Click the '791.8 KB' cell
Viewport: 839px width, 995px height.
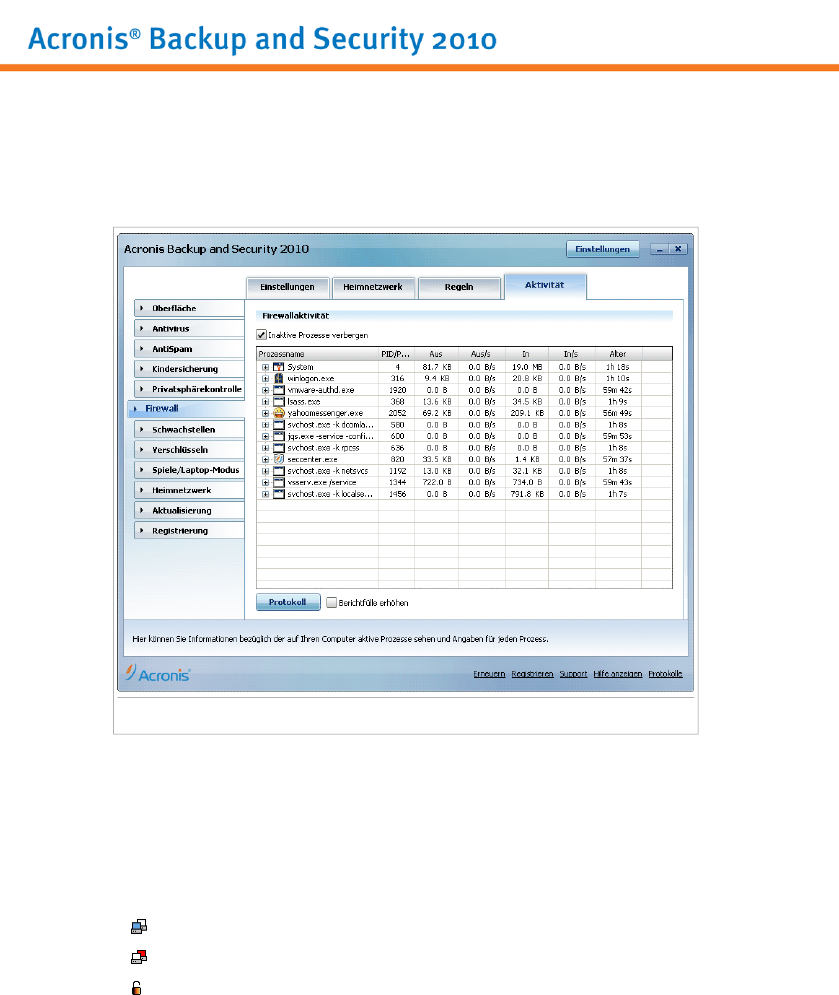point(527,494)
